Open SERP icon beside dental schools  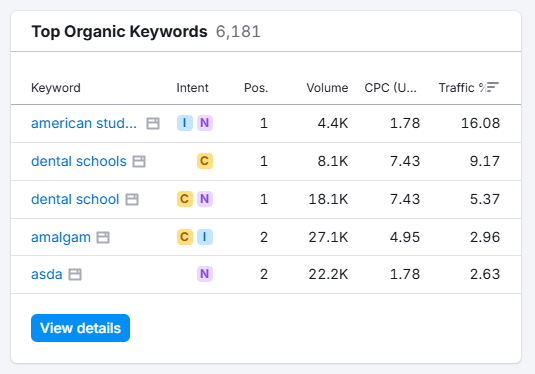[139, 161]
